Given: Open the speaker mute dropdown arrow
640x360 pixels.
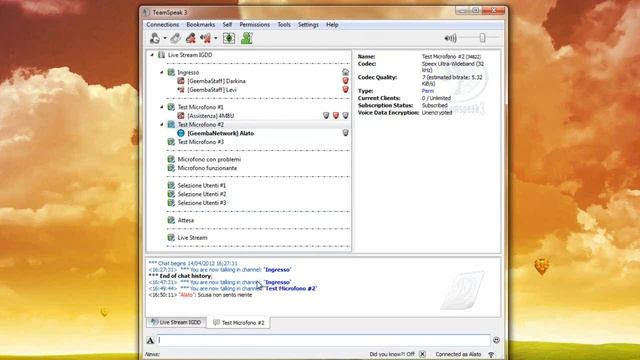Looking at the screenshot, I should (x=216, y=39).
